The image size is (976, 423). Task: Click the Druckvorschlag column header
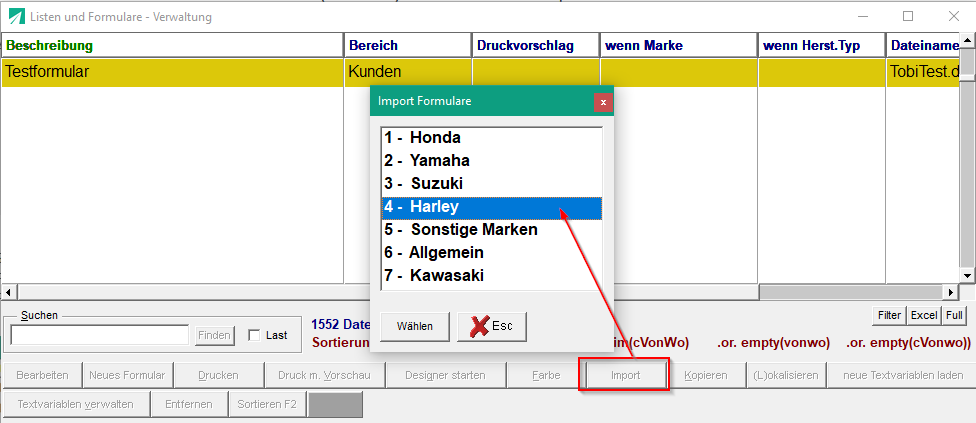point(536,45)
